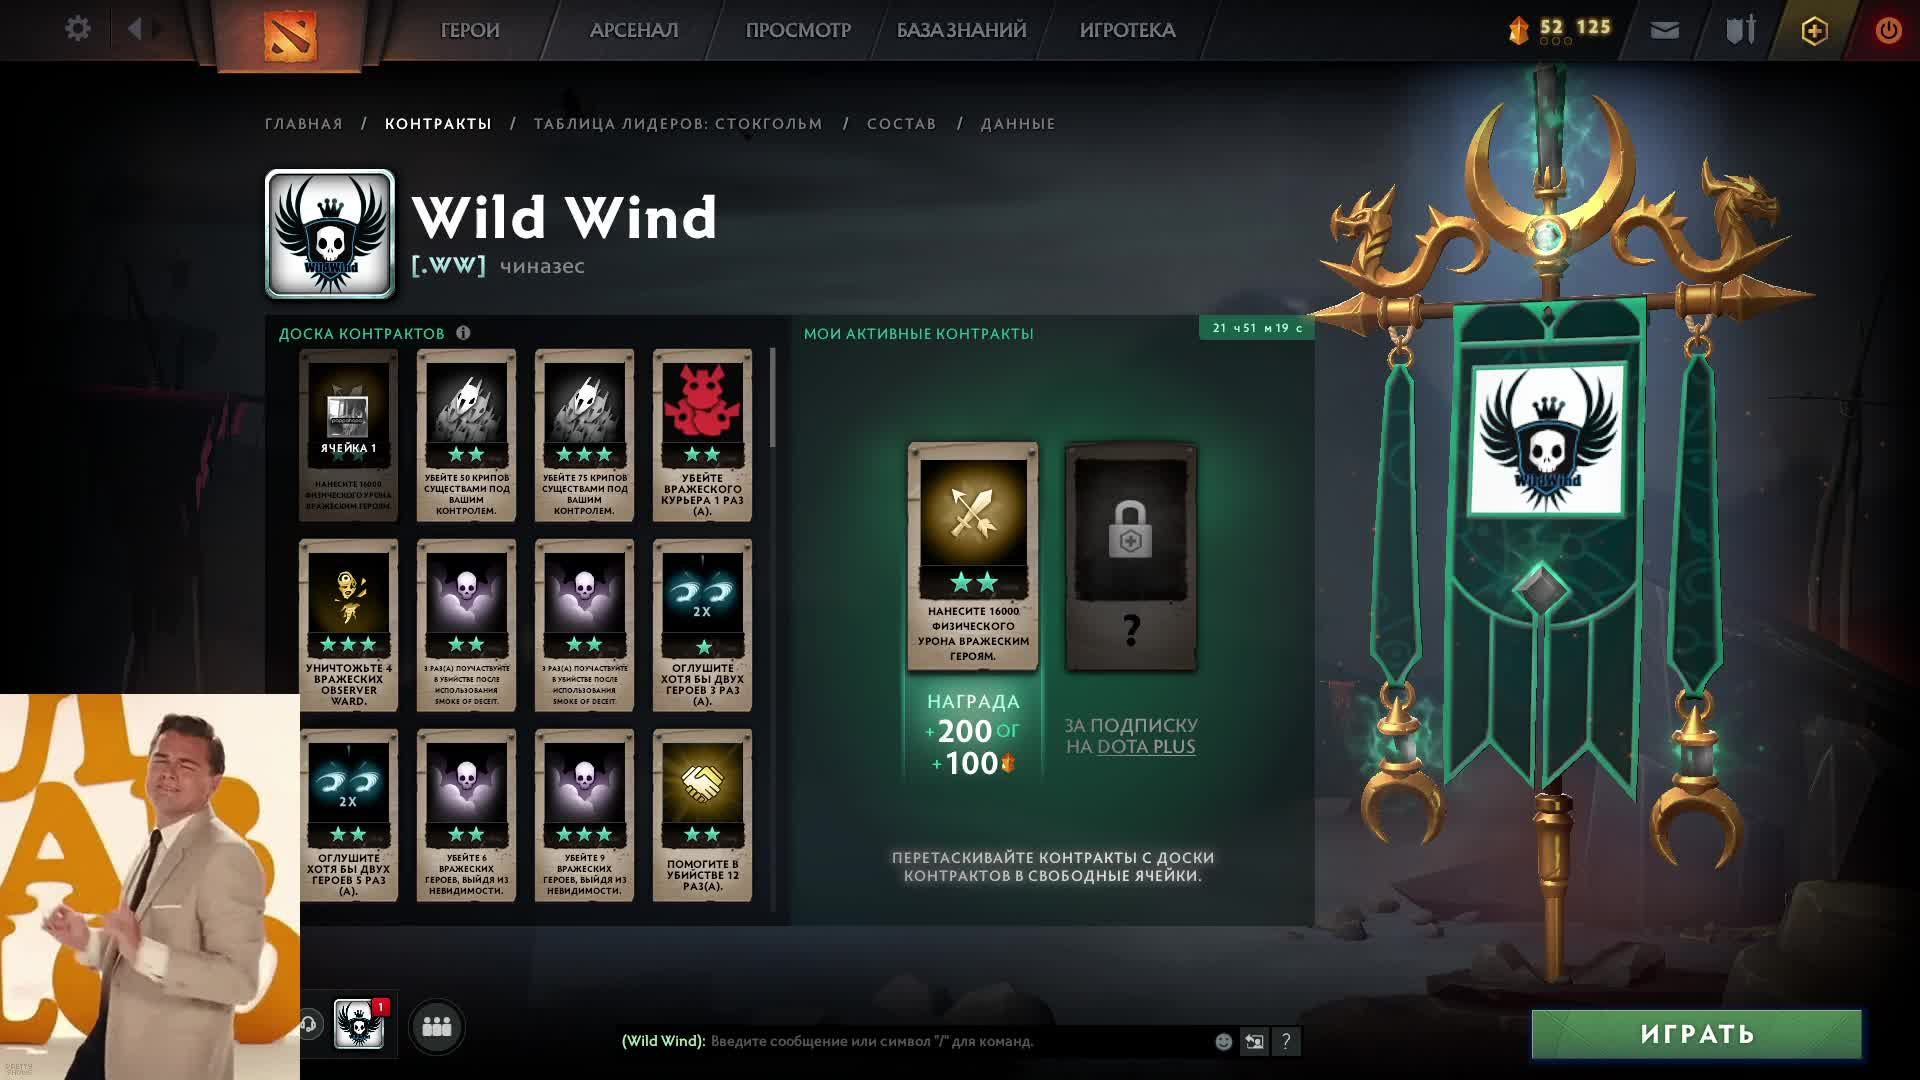
Task: Click the Dota Plus hexagon icon
Action: pyautogui.click(x=1814, y=31)
